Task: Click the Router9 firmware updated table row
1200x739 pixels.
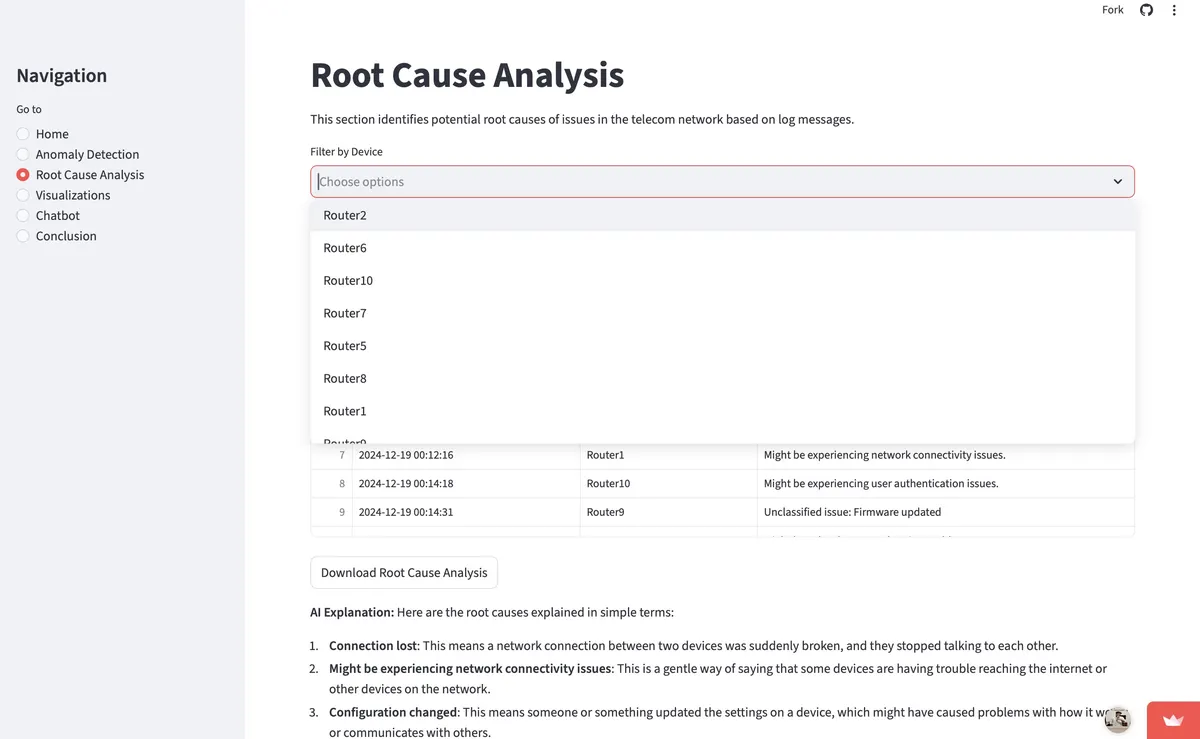Action: pyautogui.click(x=700, y=511)
